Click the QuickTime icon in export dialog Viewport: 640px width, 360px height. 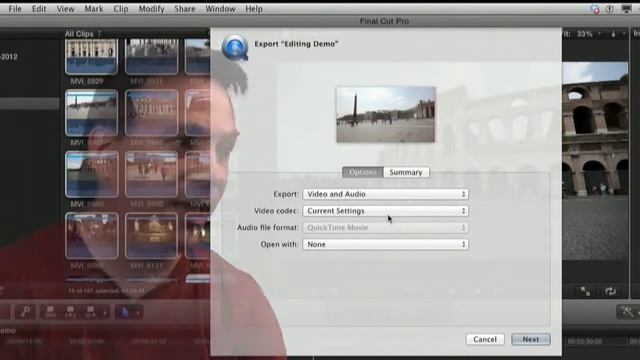(x=235, y=48)
